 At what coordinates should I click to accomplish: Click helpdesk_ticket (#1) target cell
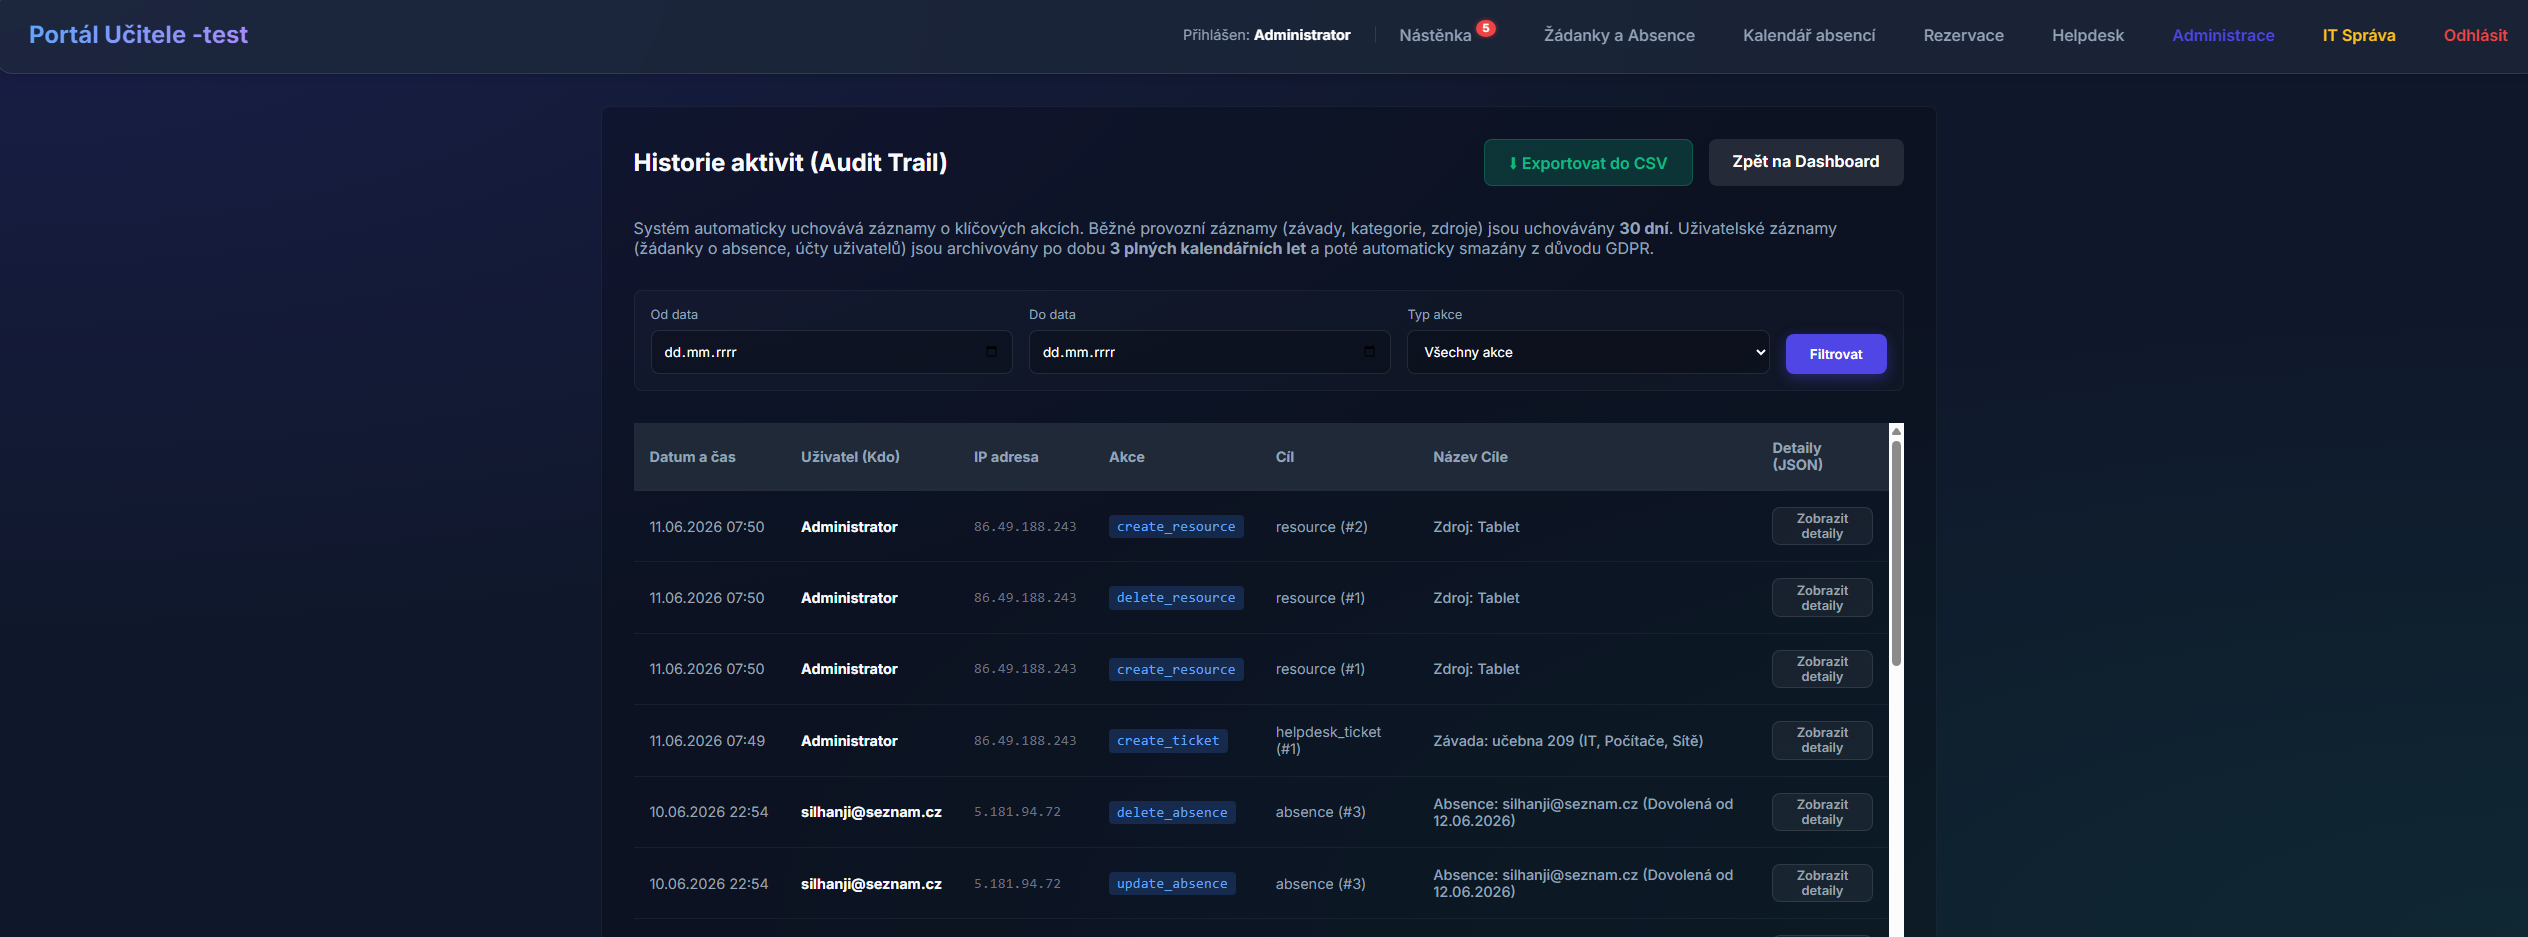(1328, 740)
